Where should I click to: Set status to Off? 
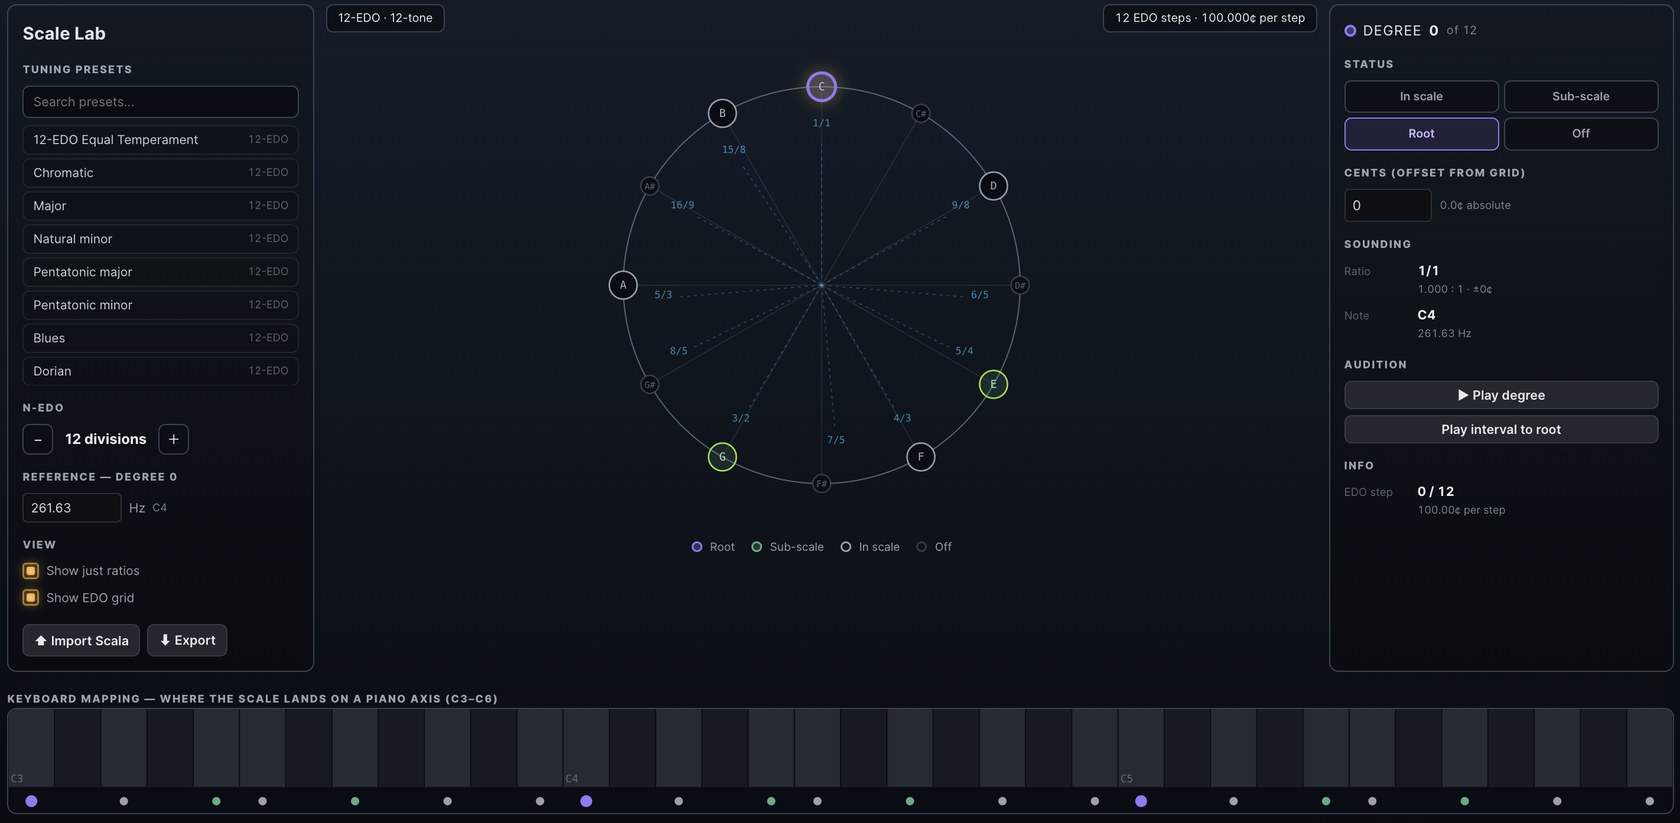click(1580, 134)
